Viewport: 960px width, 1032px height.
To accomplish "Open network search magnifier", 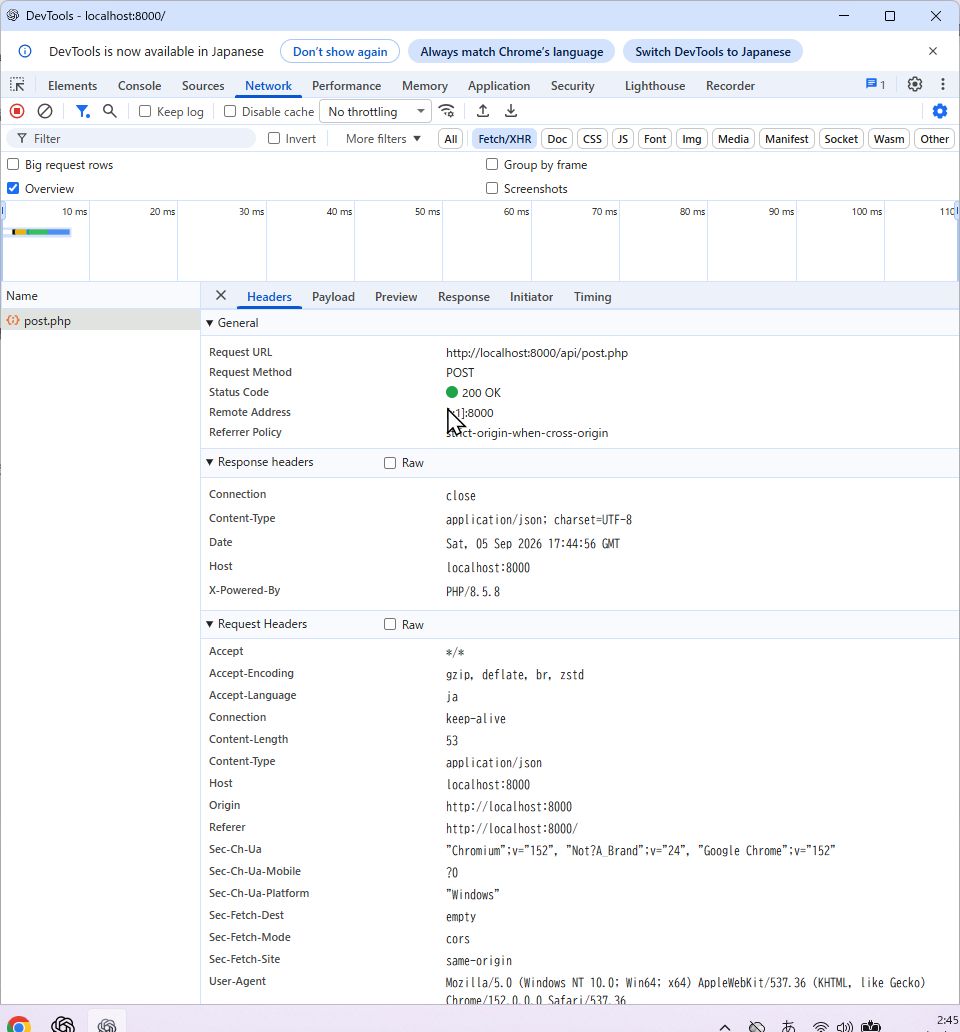I will (x=110, y=111).
